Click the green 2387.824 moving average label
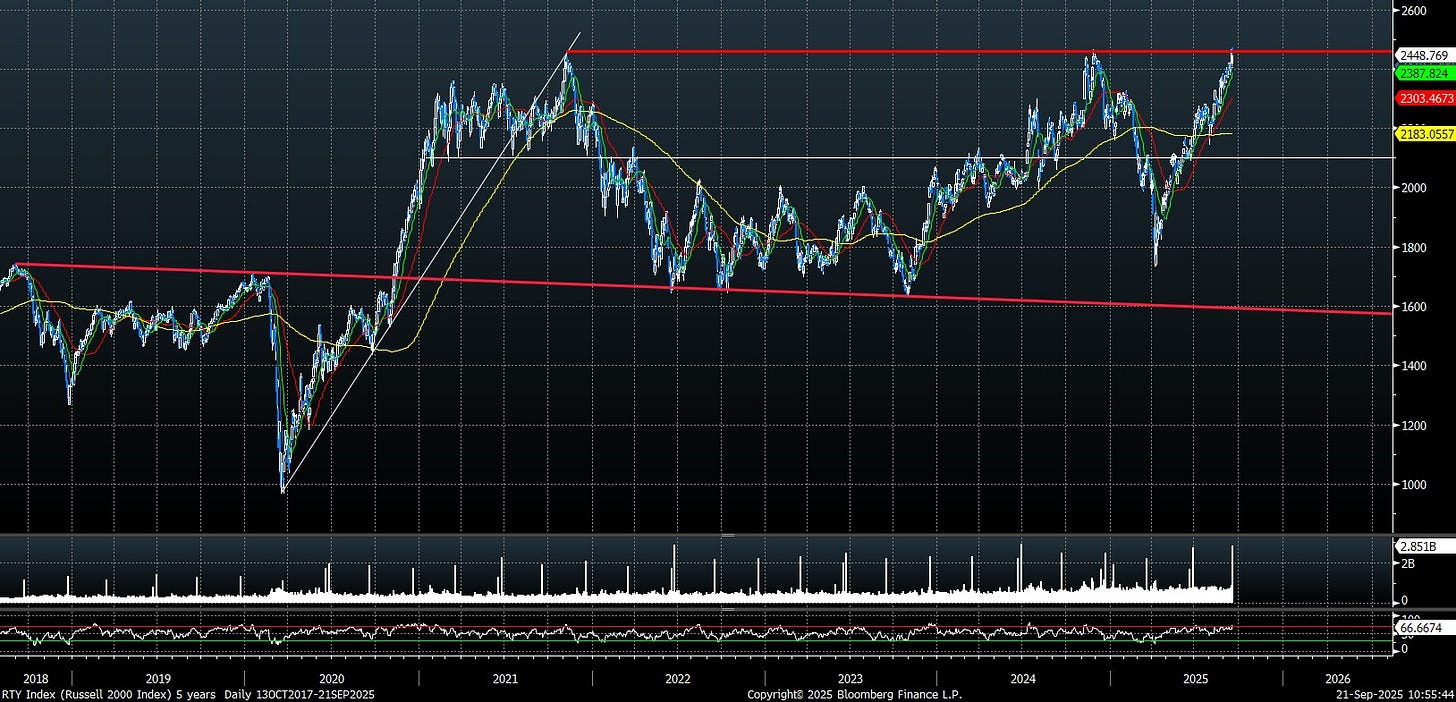The width and height of the screenshot is (1456, 702). click(x=1425, y=73)
